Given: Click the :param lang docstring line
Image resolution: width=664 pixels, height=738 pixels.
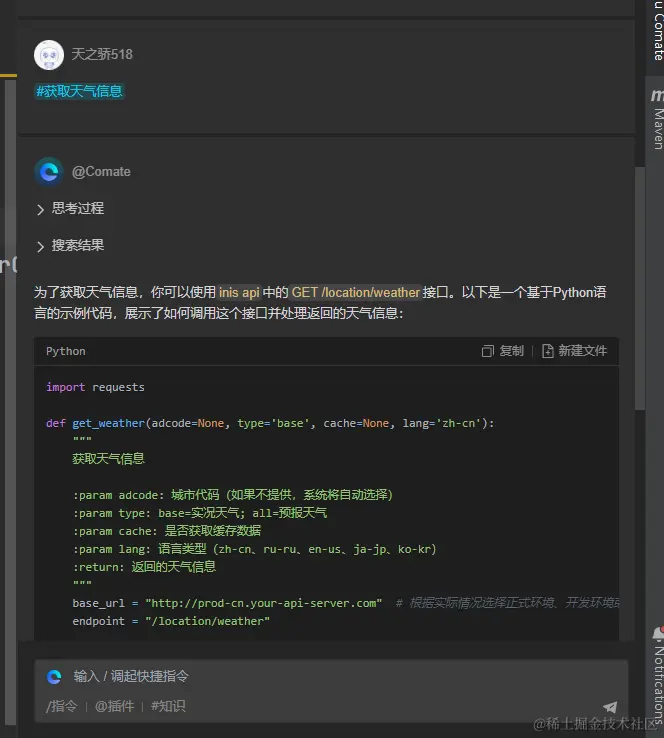Looking at the screenshot, I should pyautogui.click(x=255, y=549).
